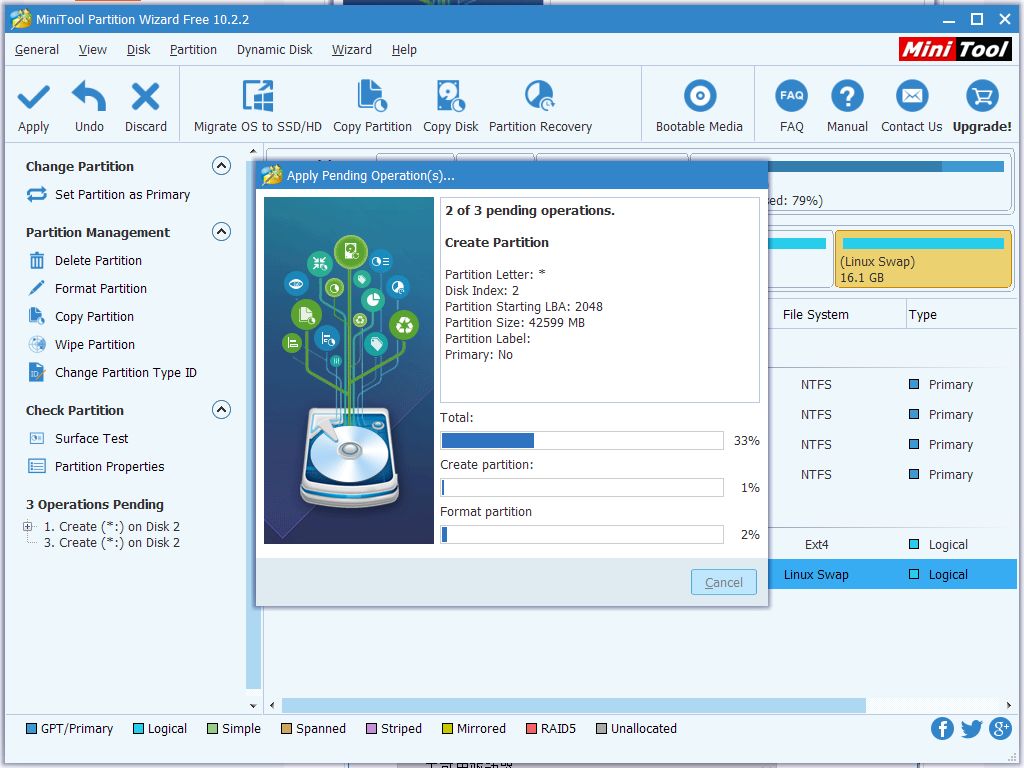Image resolution: width=1024 pixels, height=768 pixels.
Task: Open Partition Properties from sidebar
Action: coord(109,467)
